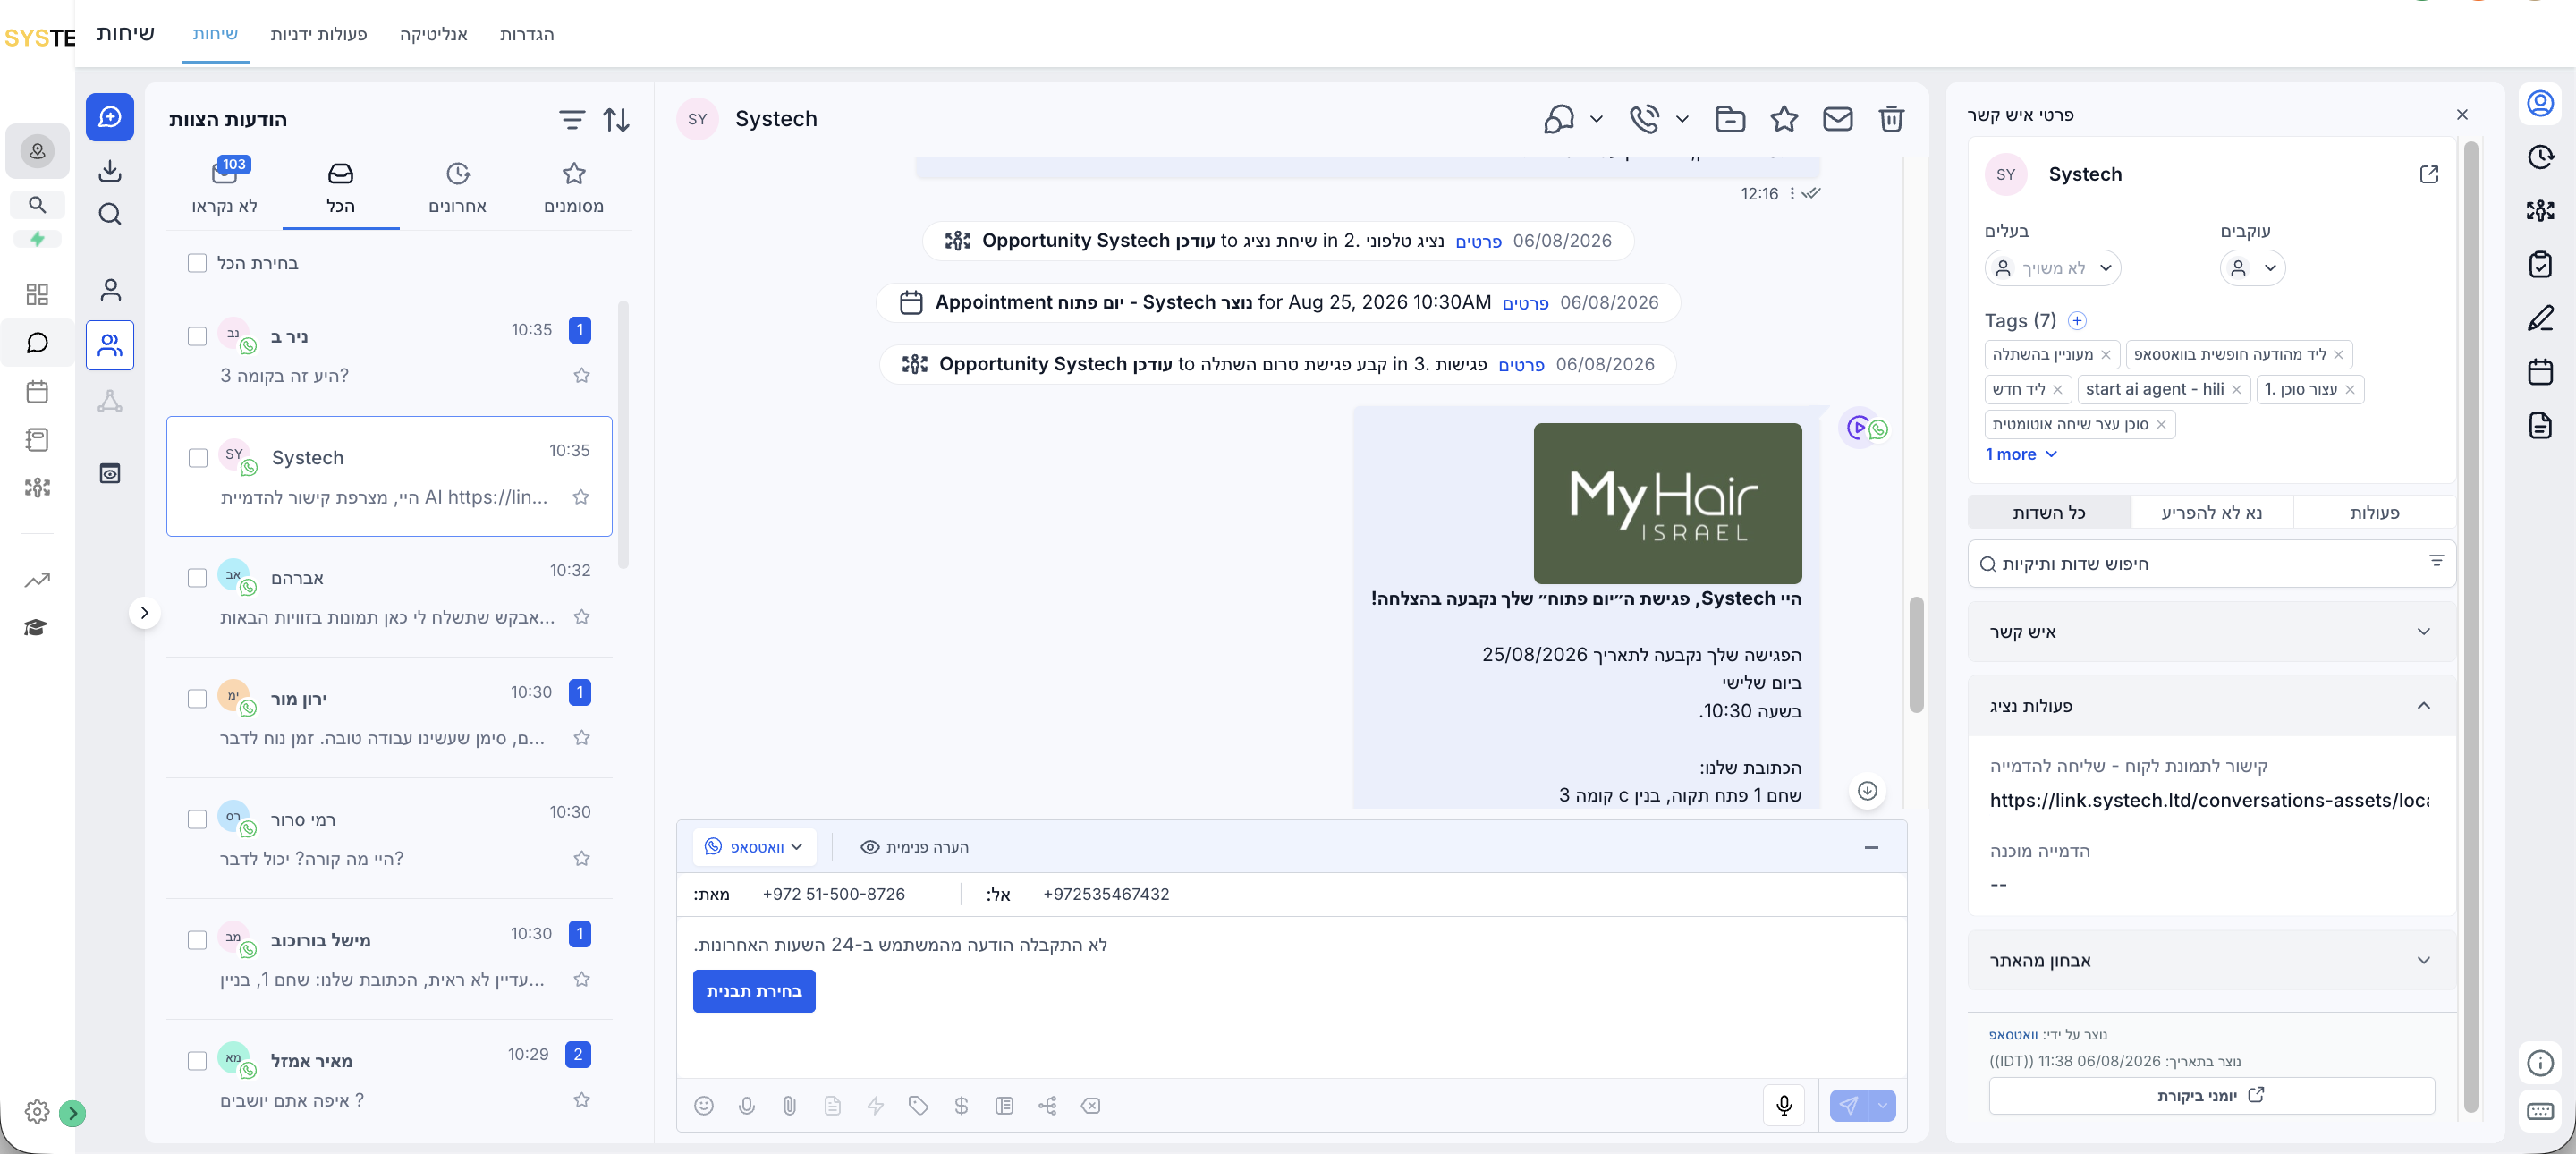Click emoji smiley icon in composer
Screen dimensions: 2576x1154
[x=704, y=1105]
